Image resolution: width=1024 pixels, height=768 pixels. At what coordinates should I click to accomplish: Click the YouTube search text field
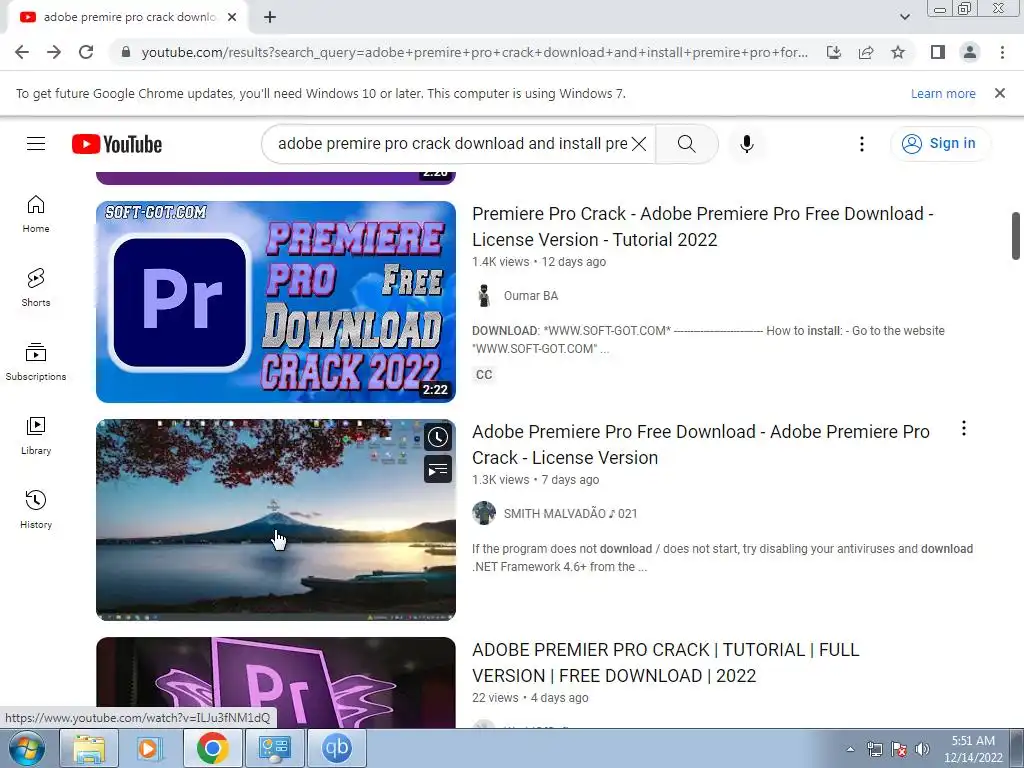click(453, 144)
